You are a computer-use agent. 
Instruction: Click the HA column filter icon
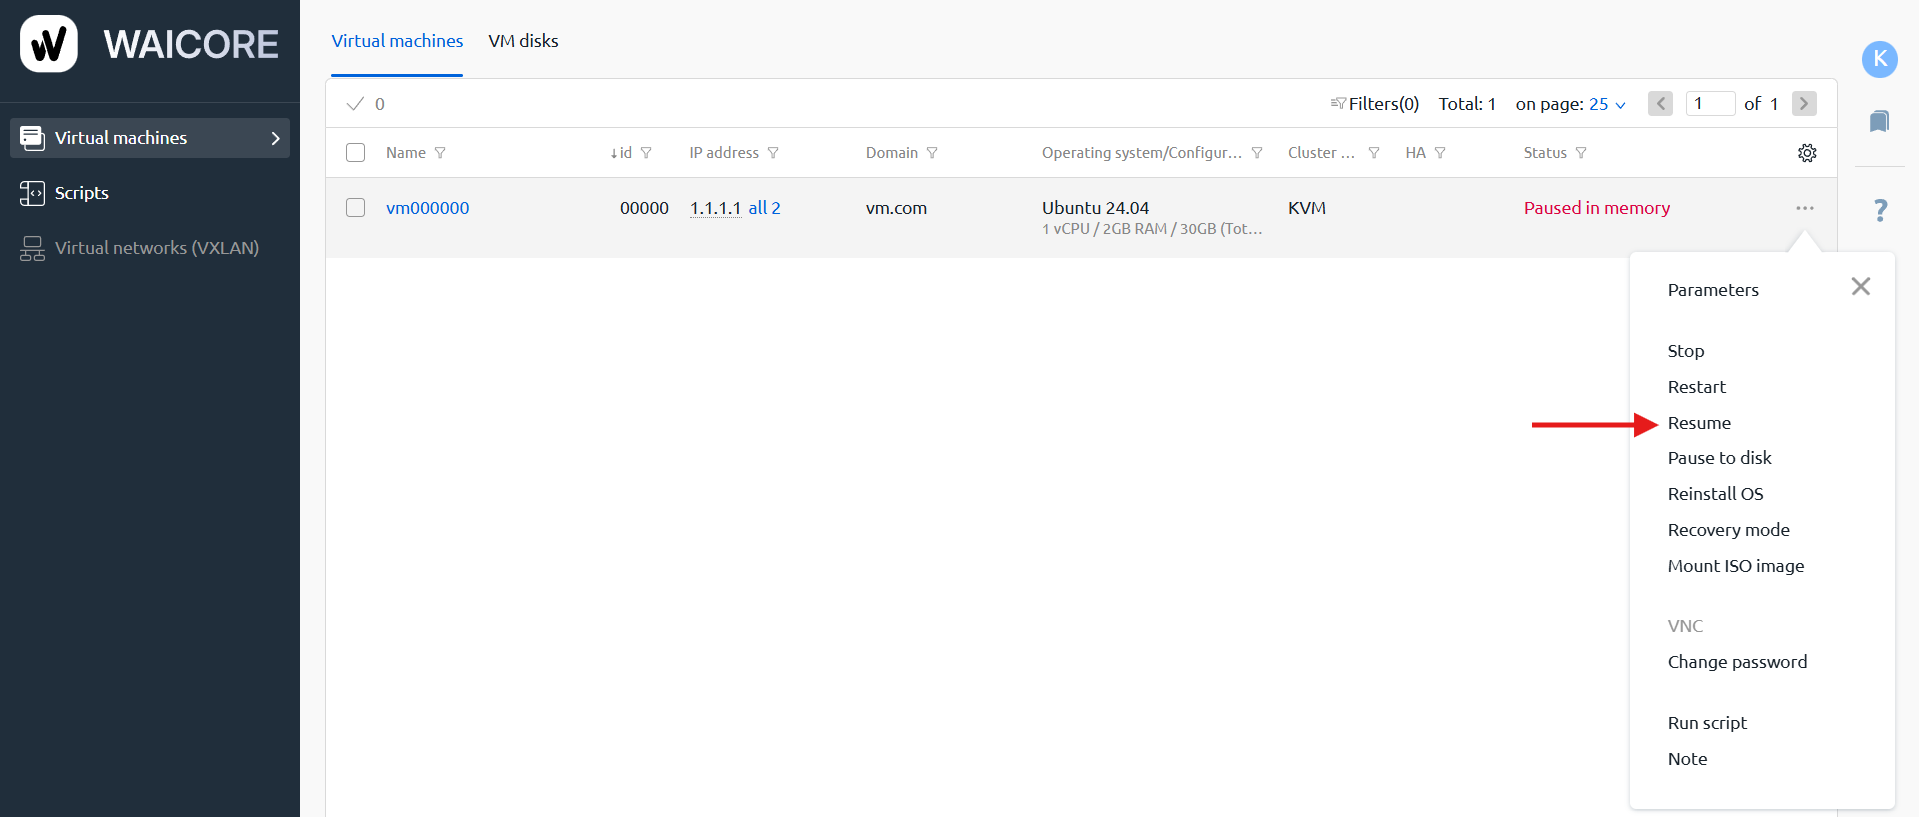click(x=1440, y=153)
